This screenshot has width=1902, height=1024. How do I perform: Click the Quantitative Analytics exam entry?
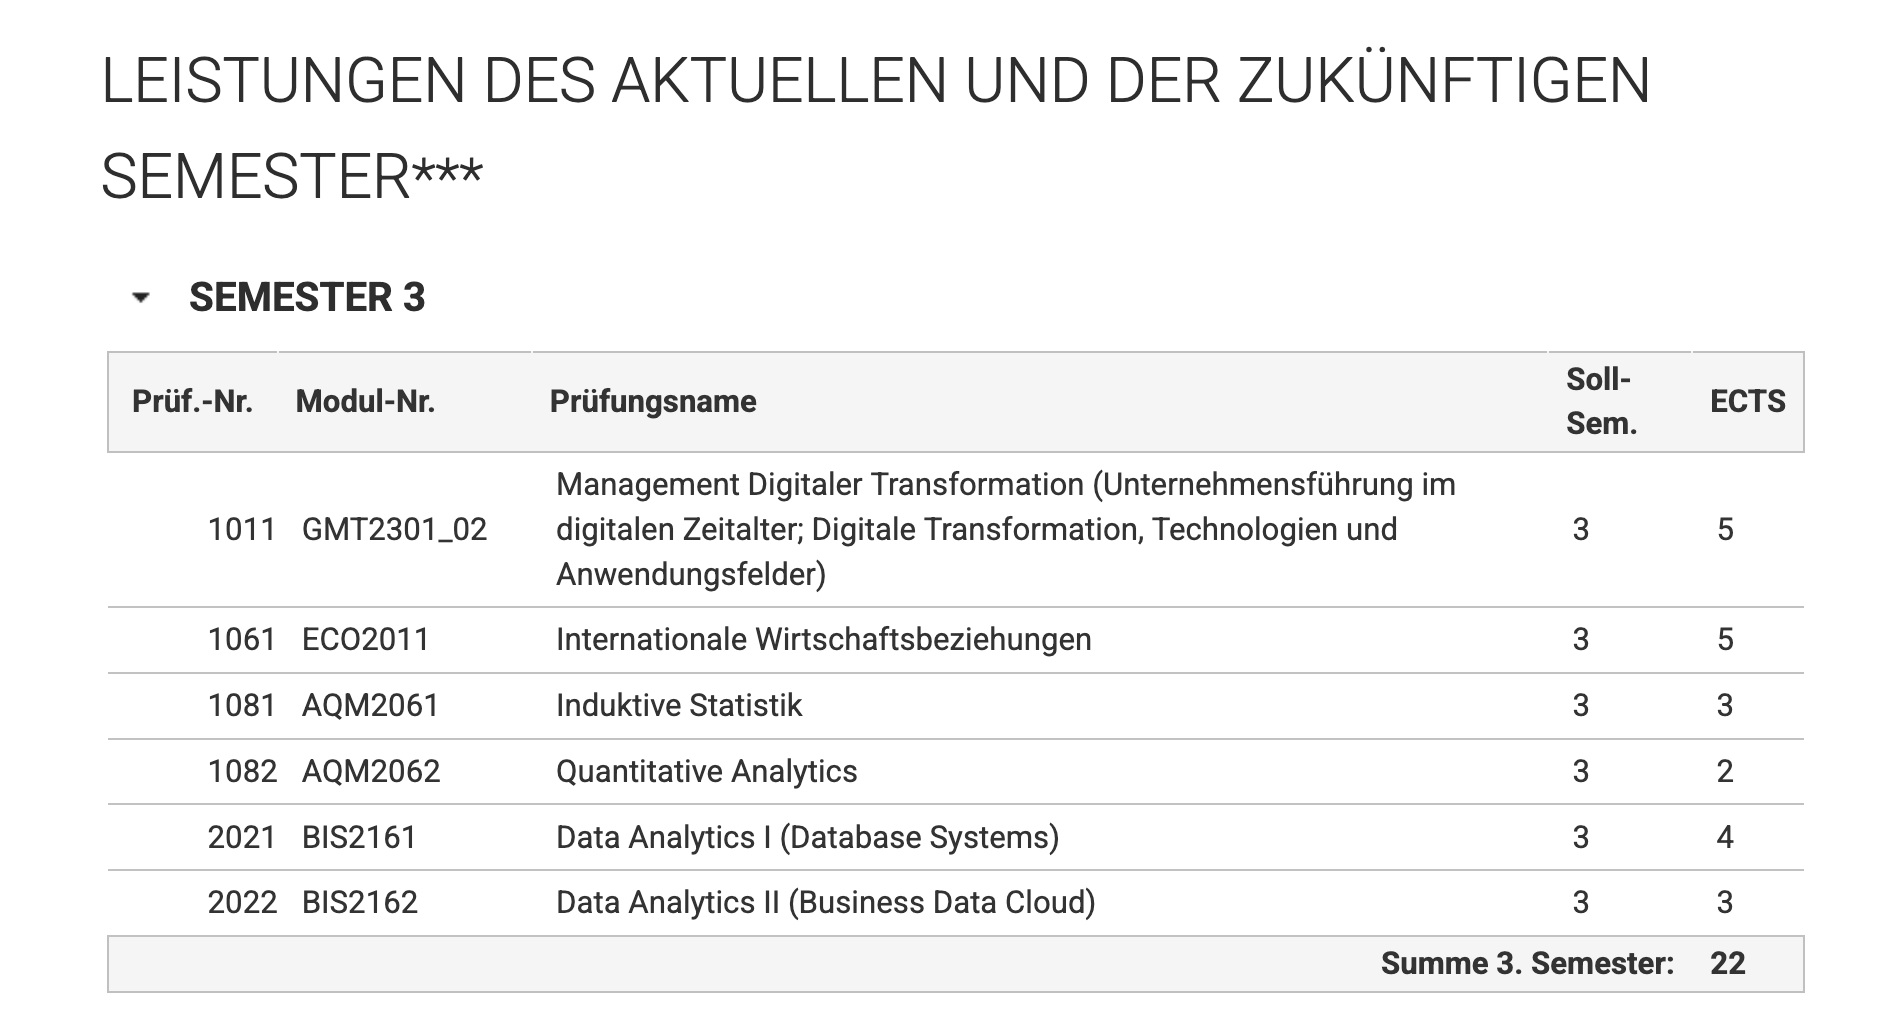pyautogui.click(x=706, y=771)
